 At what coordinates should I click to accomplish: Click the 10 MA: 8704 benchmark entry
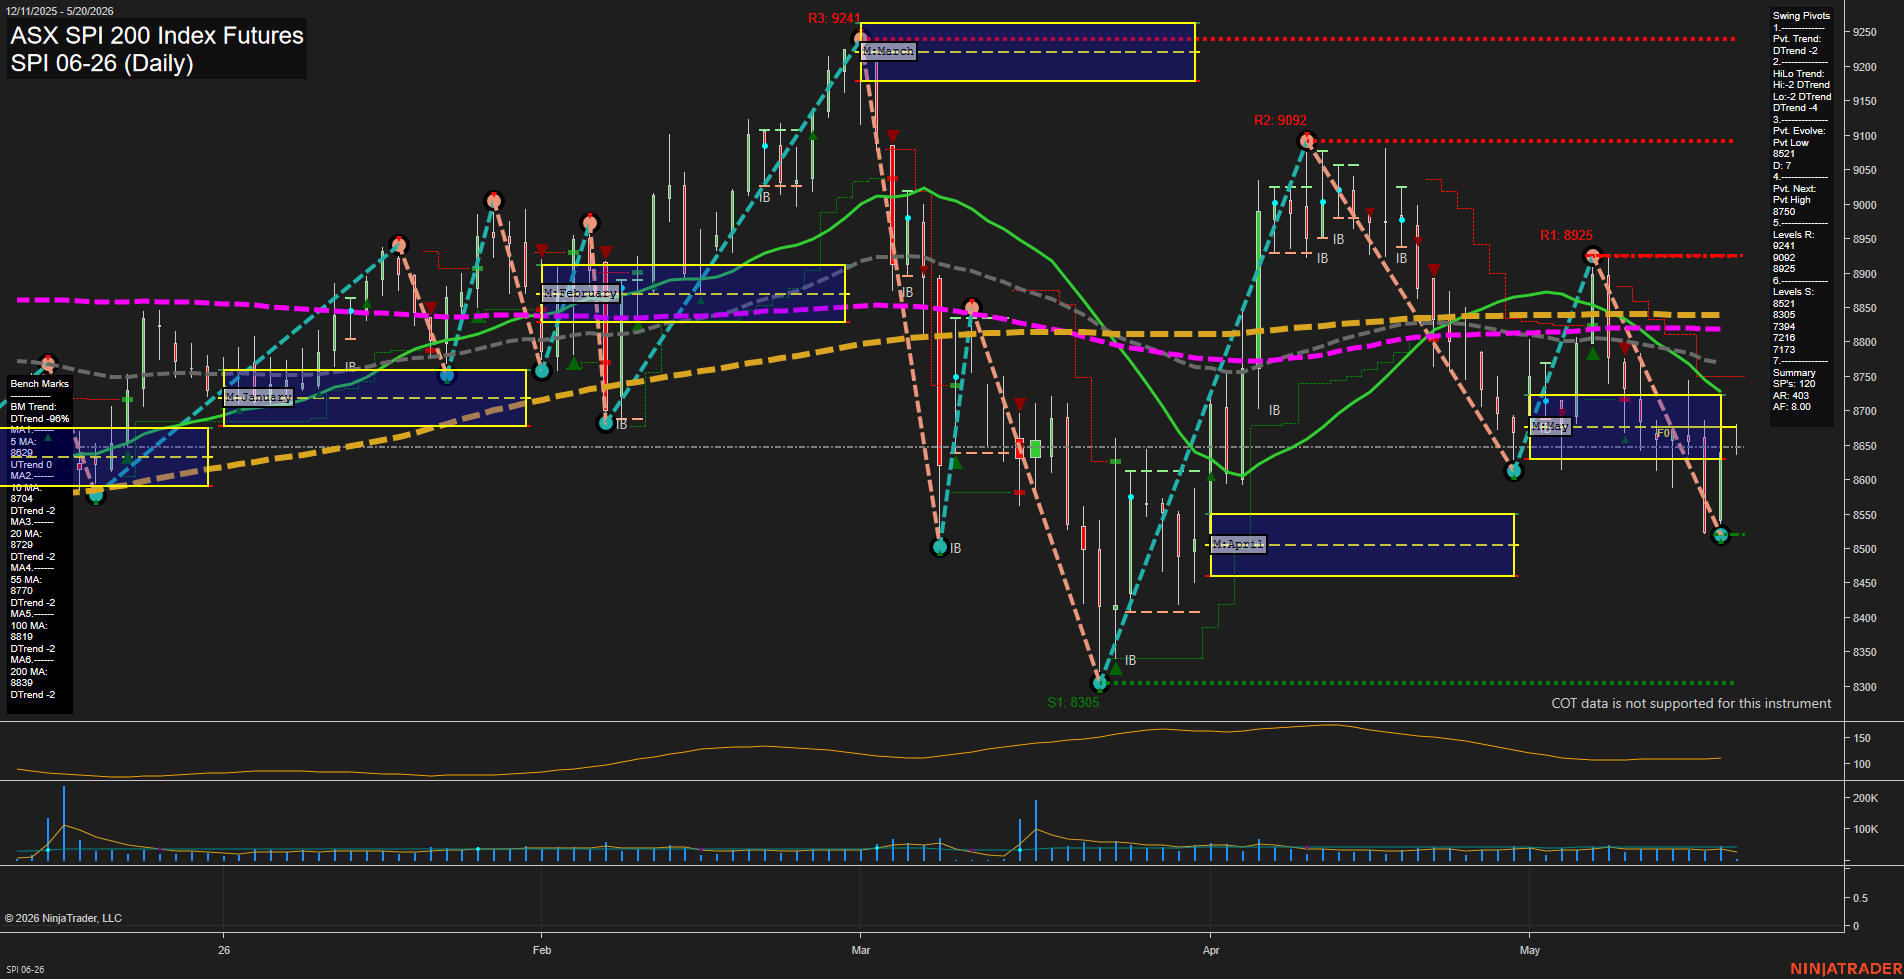[x=26, y=493]
